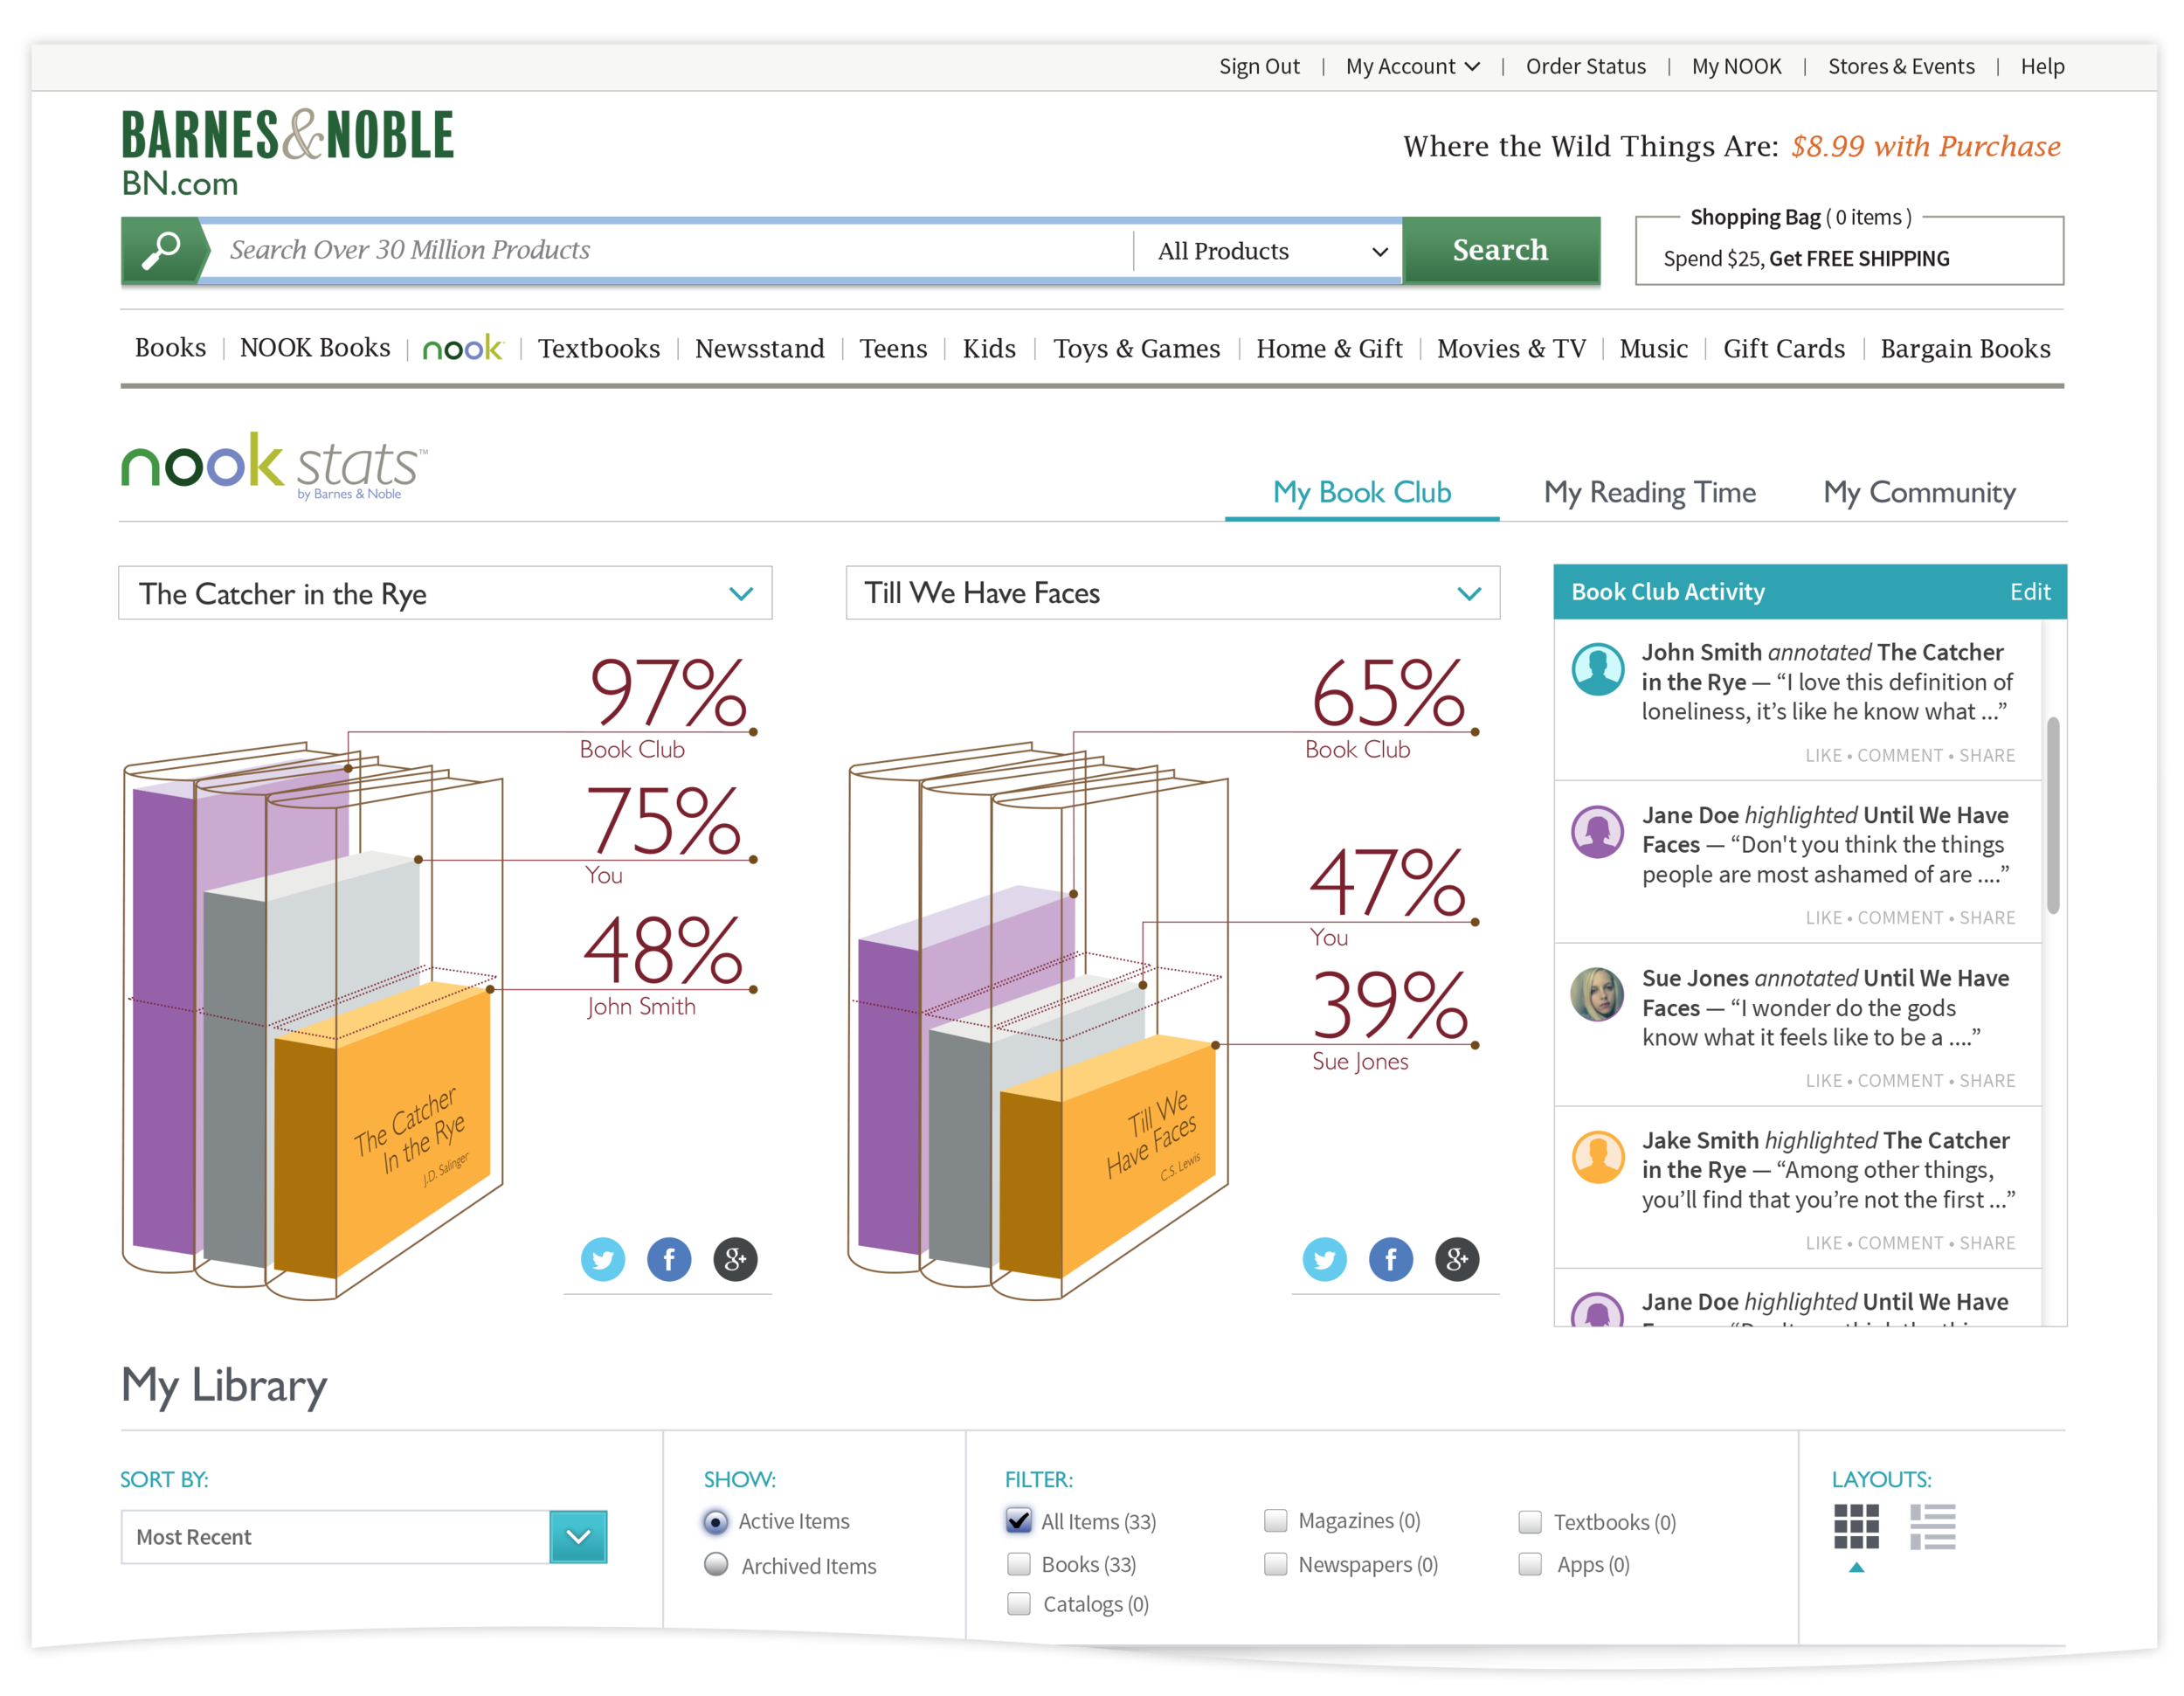Select the Active Items radio button

tap(715, 1522)
